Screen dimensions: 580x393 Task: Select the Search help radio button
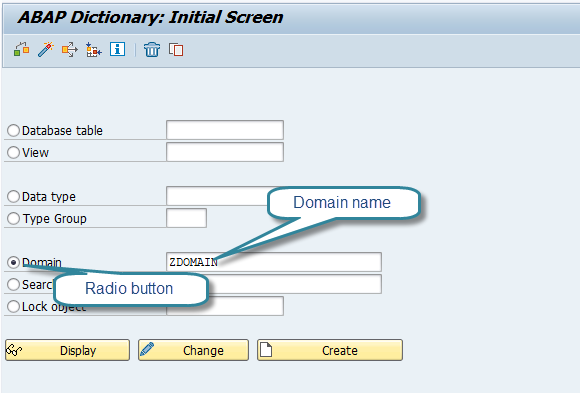(x=13, y=284)
